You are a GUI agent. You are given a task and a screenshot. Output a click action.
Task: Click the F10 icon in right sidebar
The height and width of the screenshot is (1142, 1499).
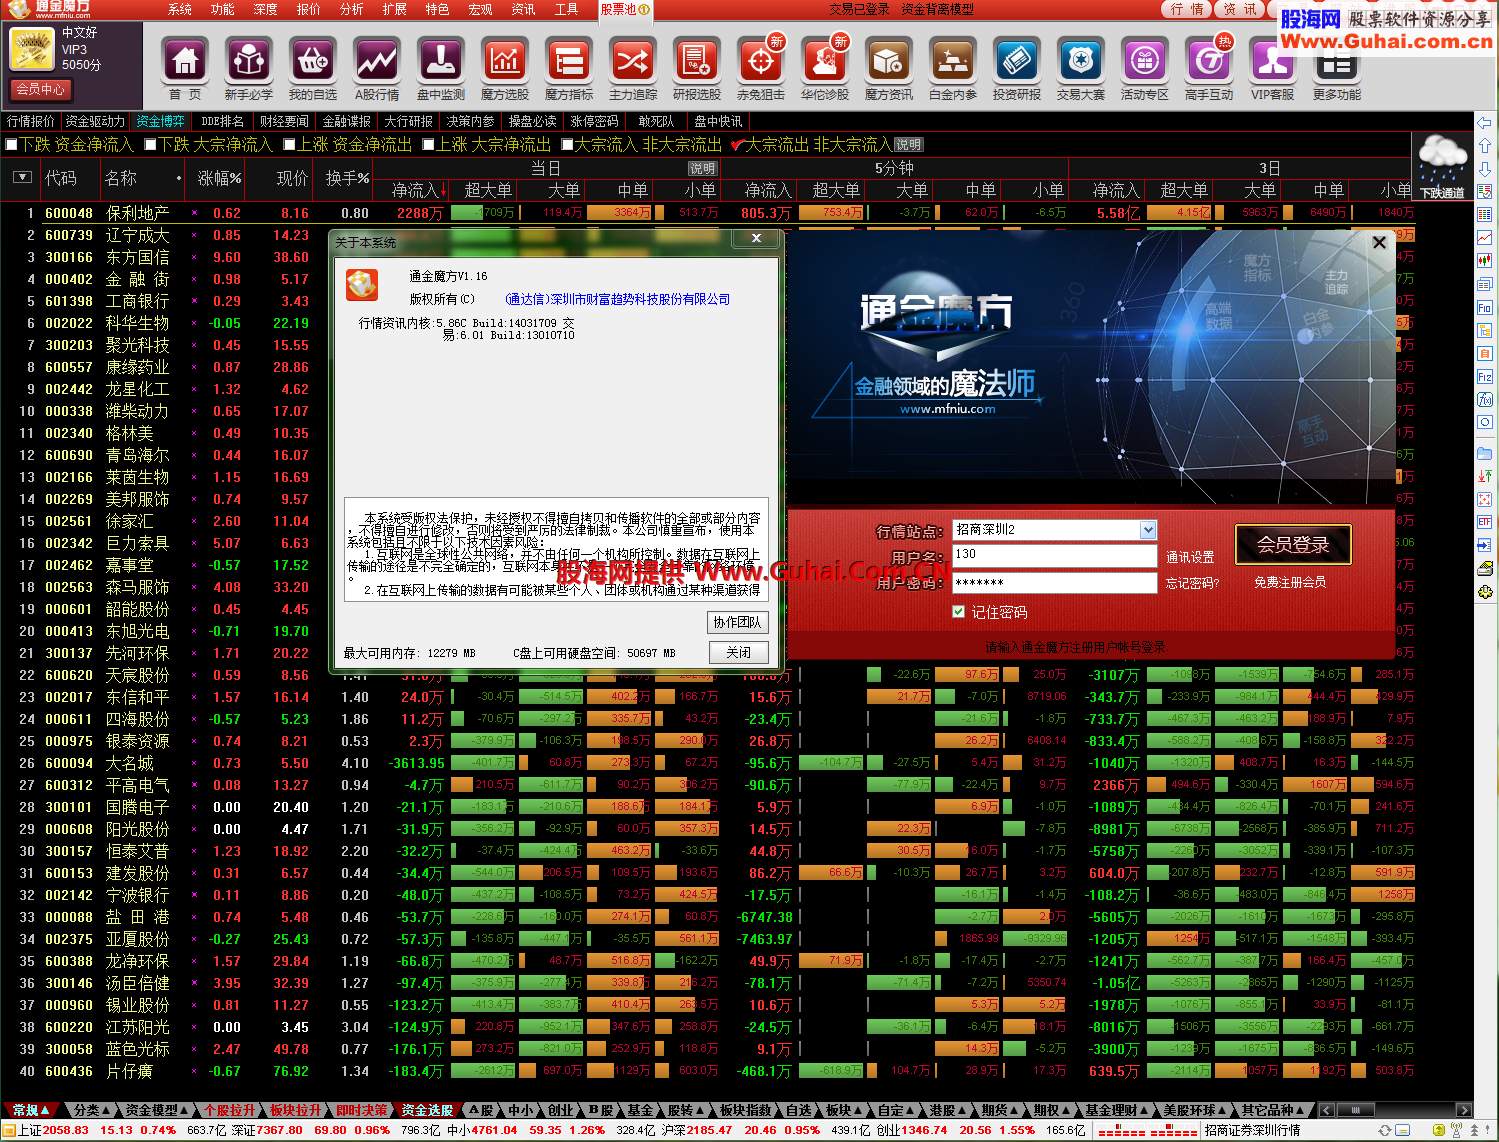(1484, 307)
